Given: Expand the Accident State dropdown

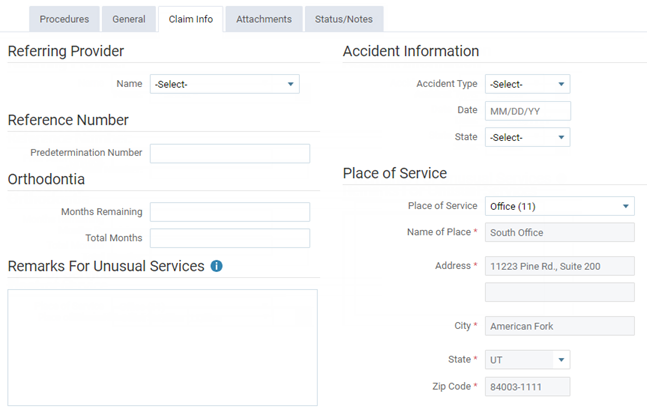Looking at the screenshot, I should coord(527,137).
